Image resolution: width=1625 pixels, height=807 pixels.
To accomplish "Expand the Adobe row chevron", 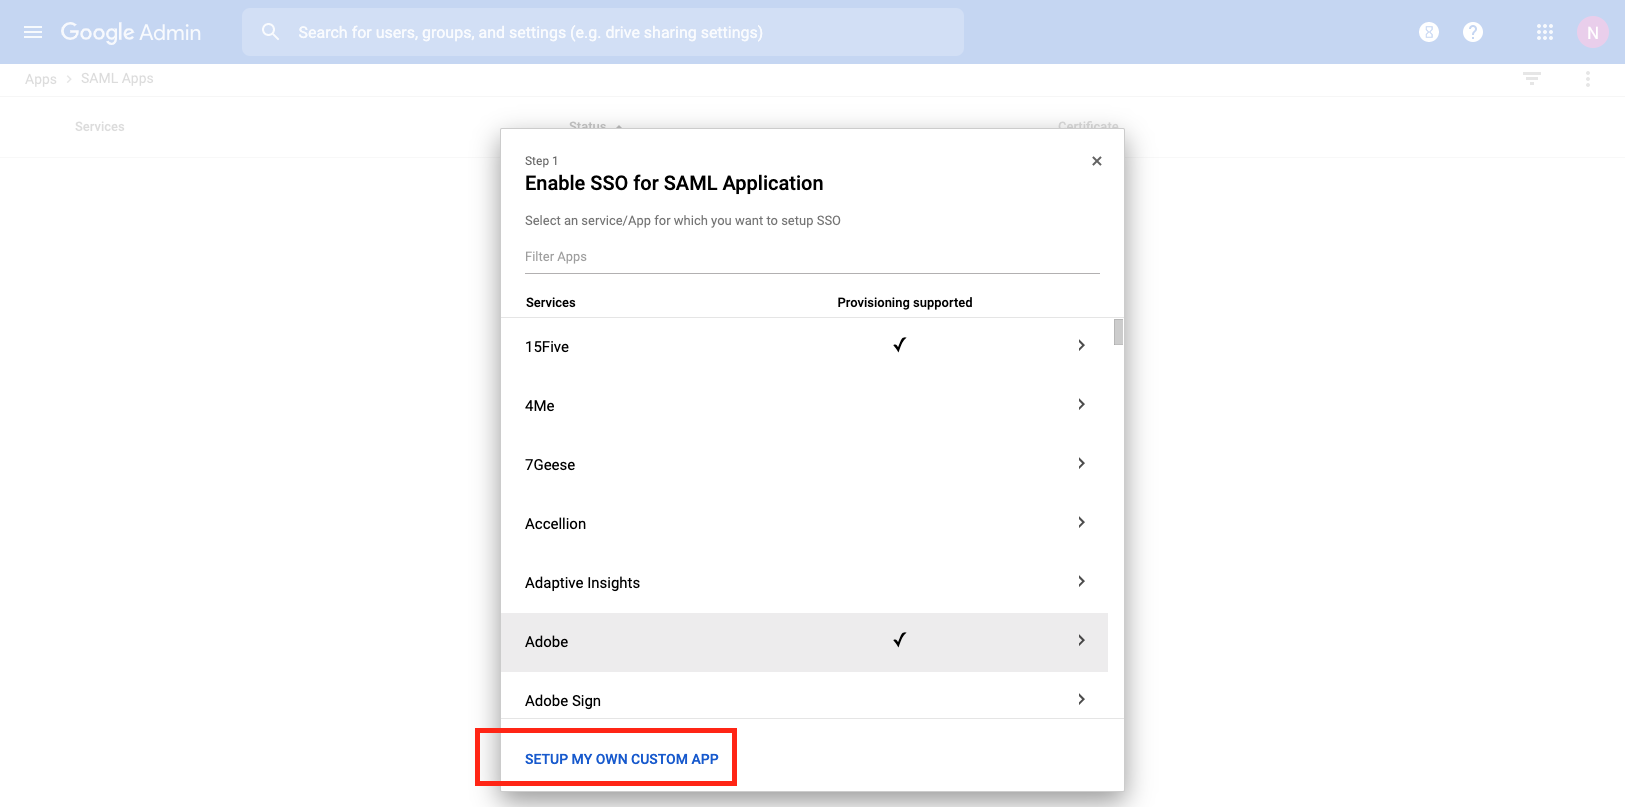I will click(1081, 640).
